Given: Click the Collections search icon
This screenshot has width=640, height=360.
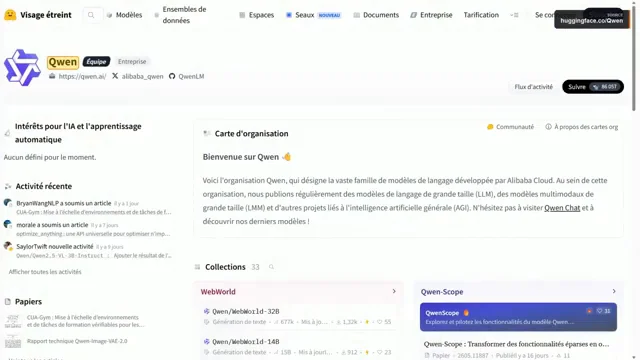Looking at the screenshot, I should tap(271, 267).
